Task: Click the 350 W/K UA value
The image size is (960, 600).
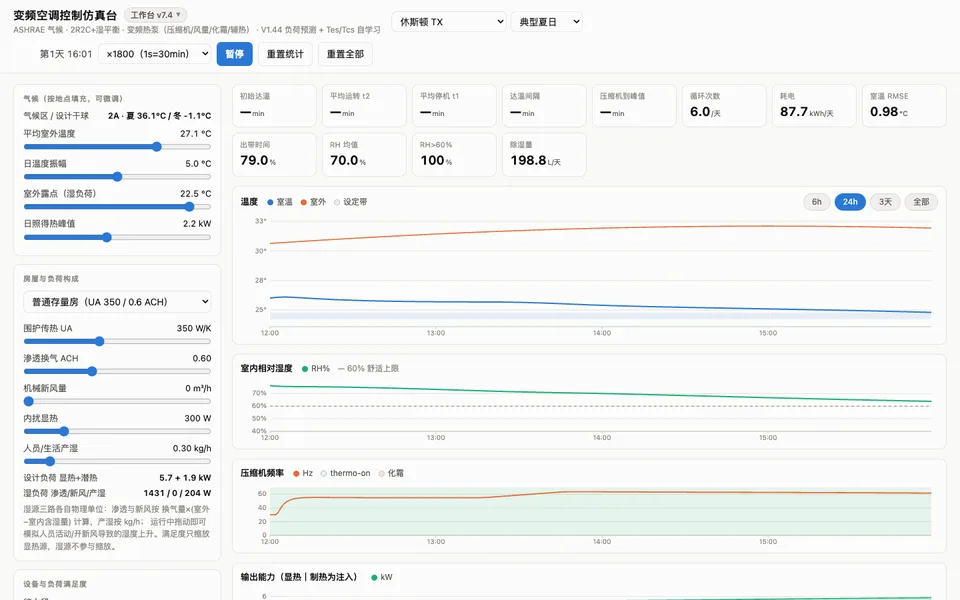Action: pyautogui.click(x=193, y=328)
